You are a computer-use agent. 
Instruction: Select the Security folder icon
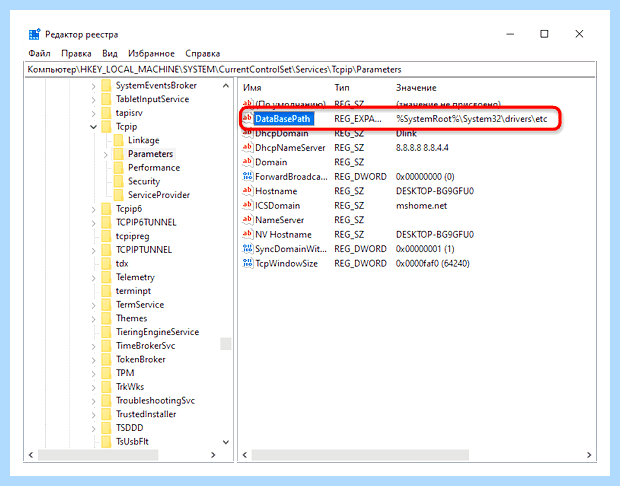(x=118, y=182)
